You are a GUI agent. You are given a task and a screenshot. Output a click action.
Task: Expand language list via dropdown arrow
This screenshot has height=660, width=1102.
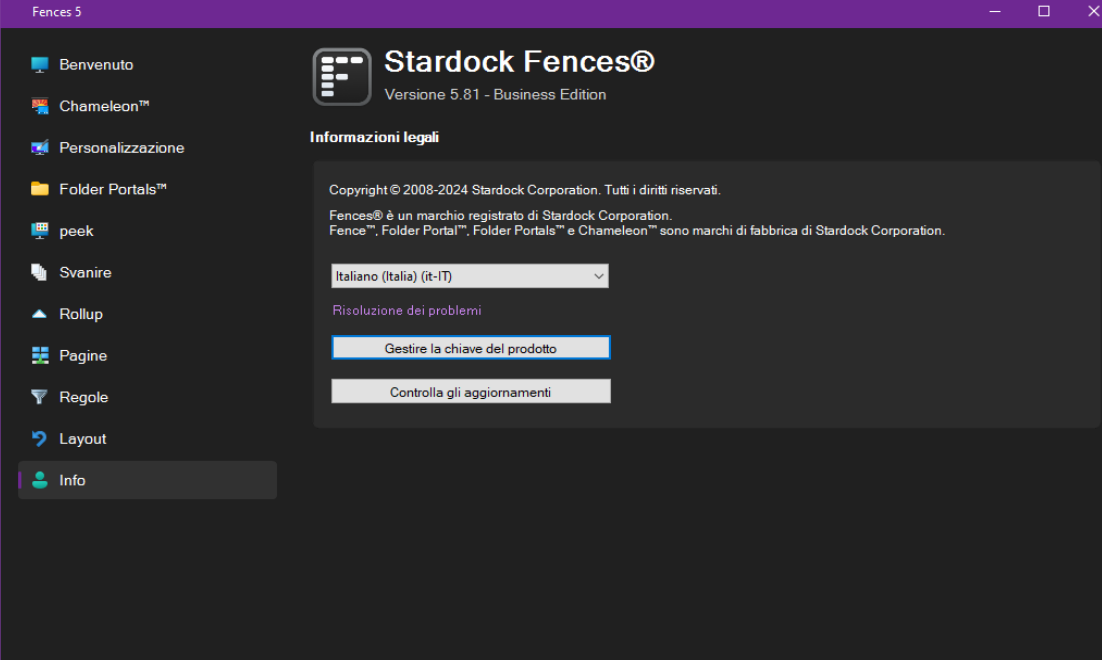pos(599,276)
